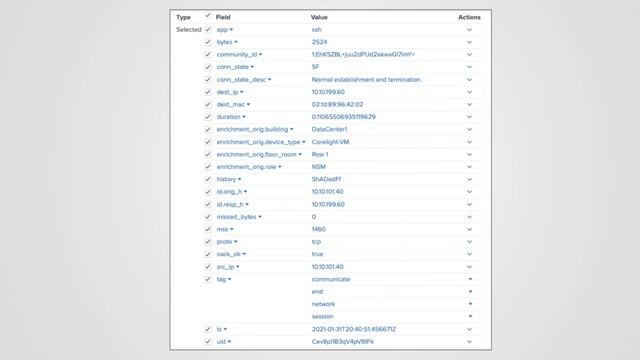Toggle the community_id checkbox

point(208,54)
